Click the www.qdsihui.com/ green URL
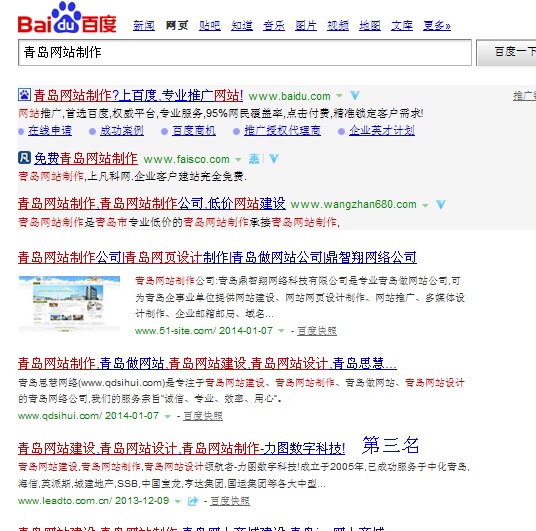The width and height of the screenshot is (536, 531). [x=60, y=416]
